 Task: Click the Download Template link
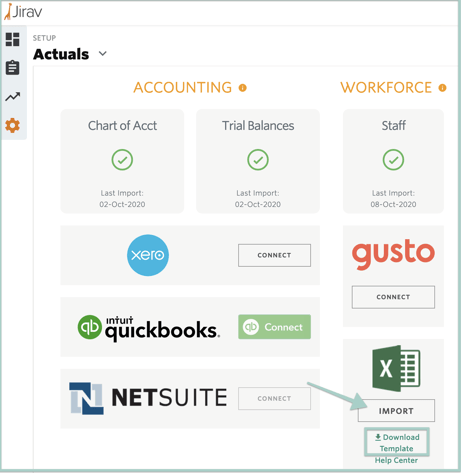tap(397, 442)
